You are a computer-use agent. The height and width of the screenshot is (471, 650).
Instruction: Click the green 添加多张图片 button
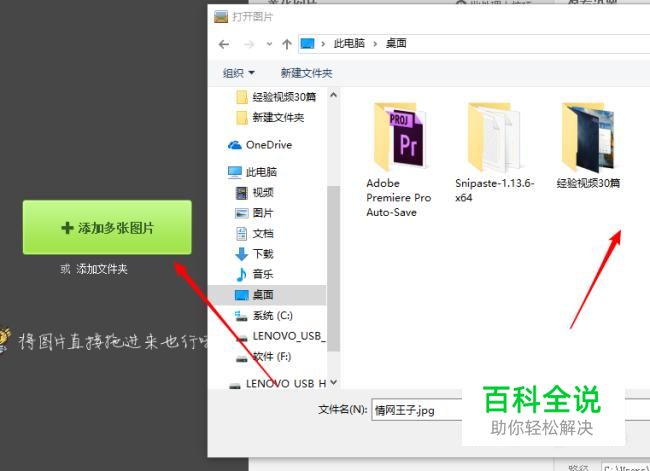[107, 227]
